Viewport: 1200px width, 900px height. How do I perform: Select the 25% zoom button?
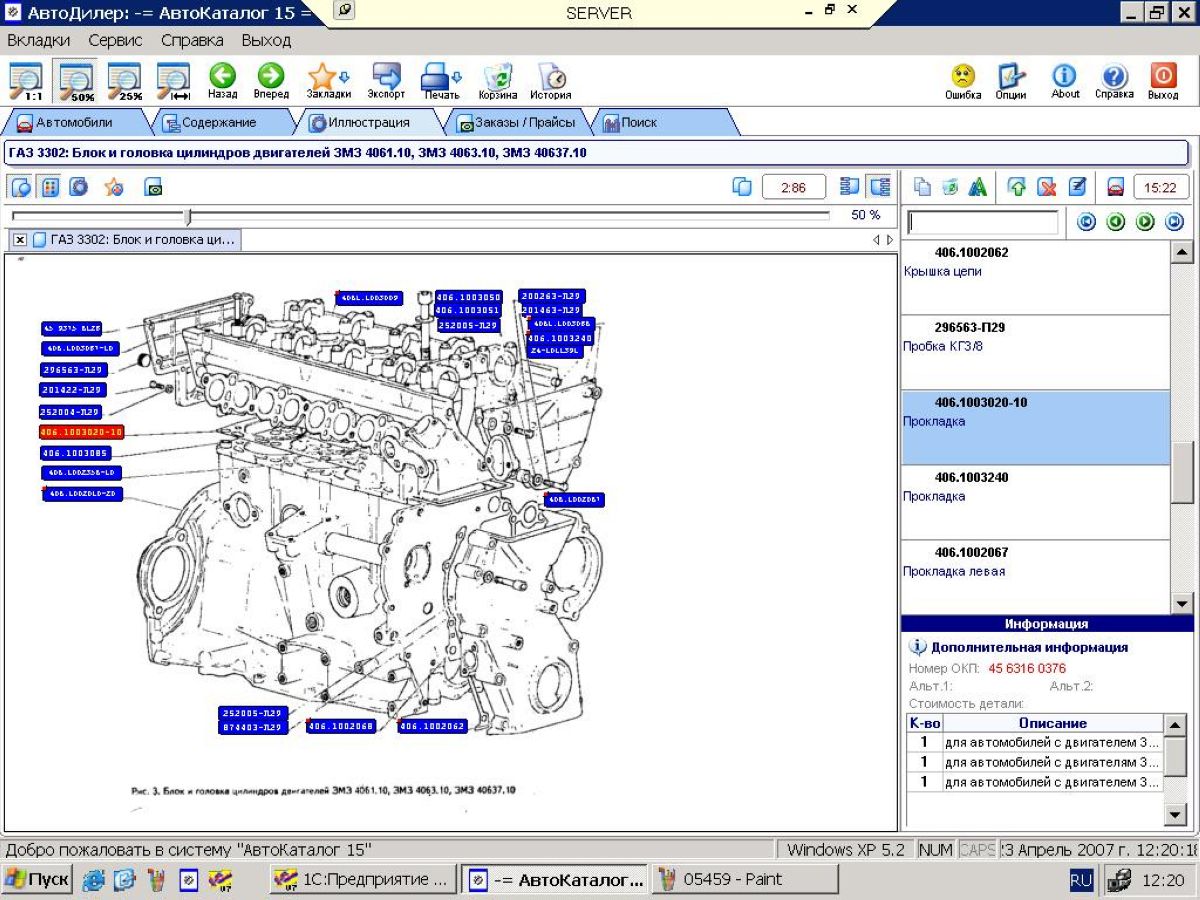coord(124,82)
